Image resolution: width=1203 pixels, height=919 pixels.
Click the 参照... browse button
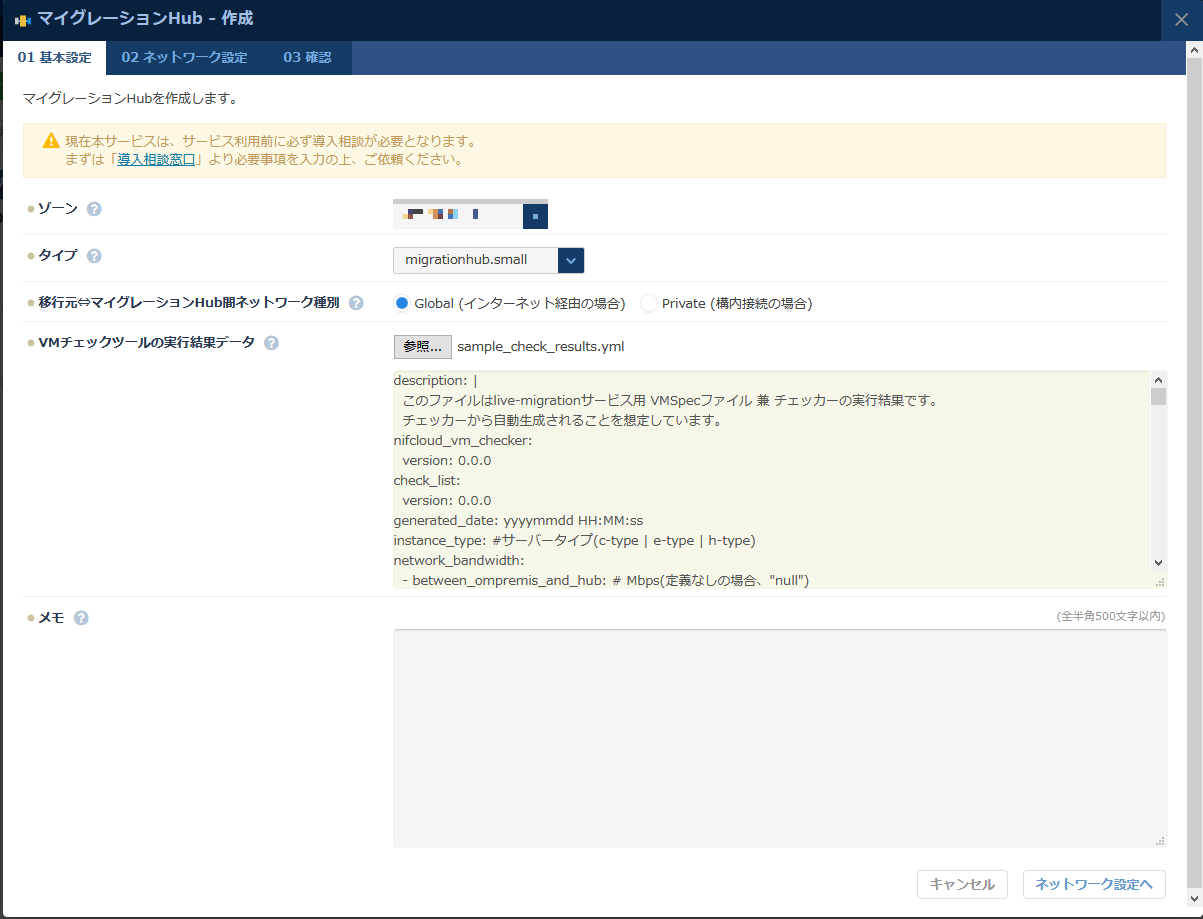[x=421, y=346]
